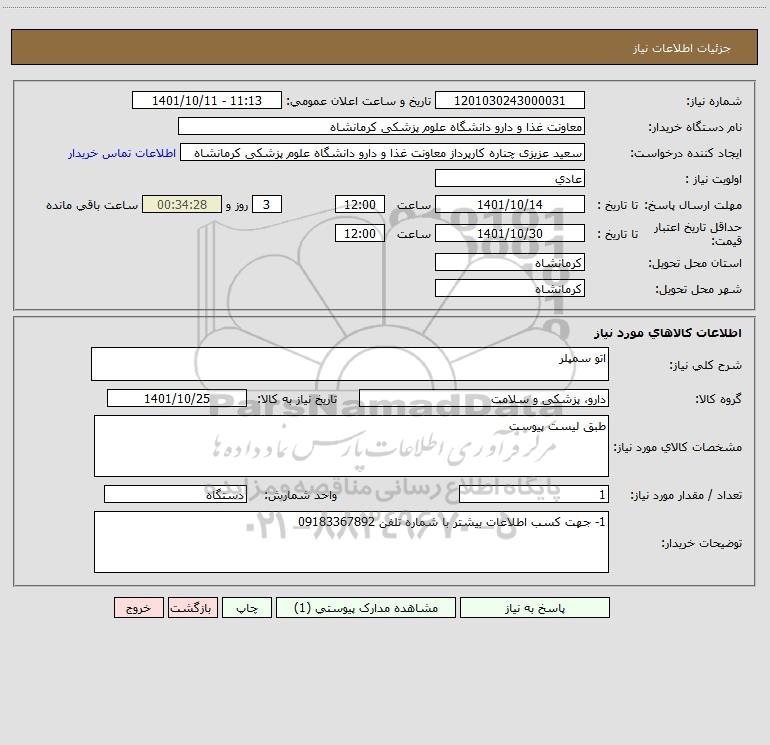Image resolution: width=770 pixels, height=745 pixels.
Task: Click the توضیحات خریدار label
Action: [x=701, y=543]
